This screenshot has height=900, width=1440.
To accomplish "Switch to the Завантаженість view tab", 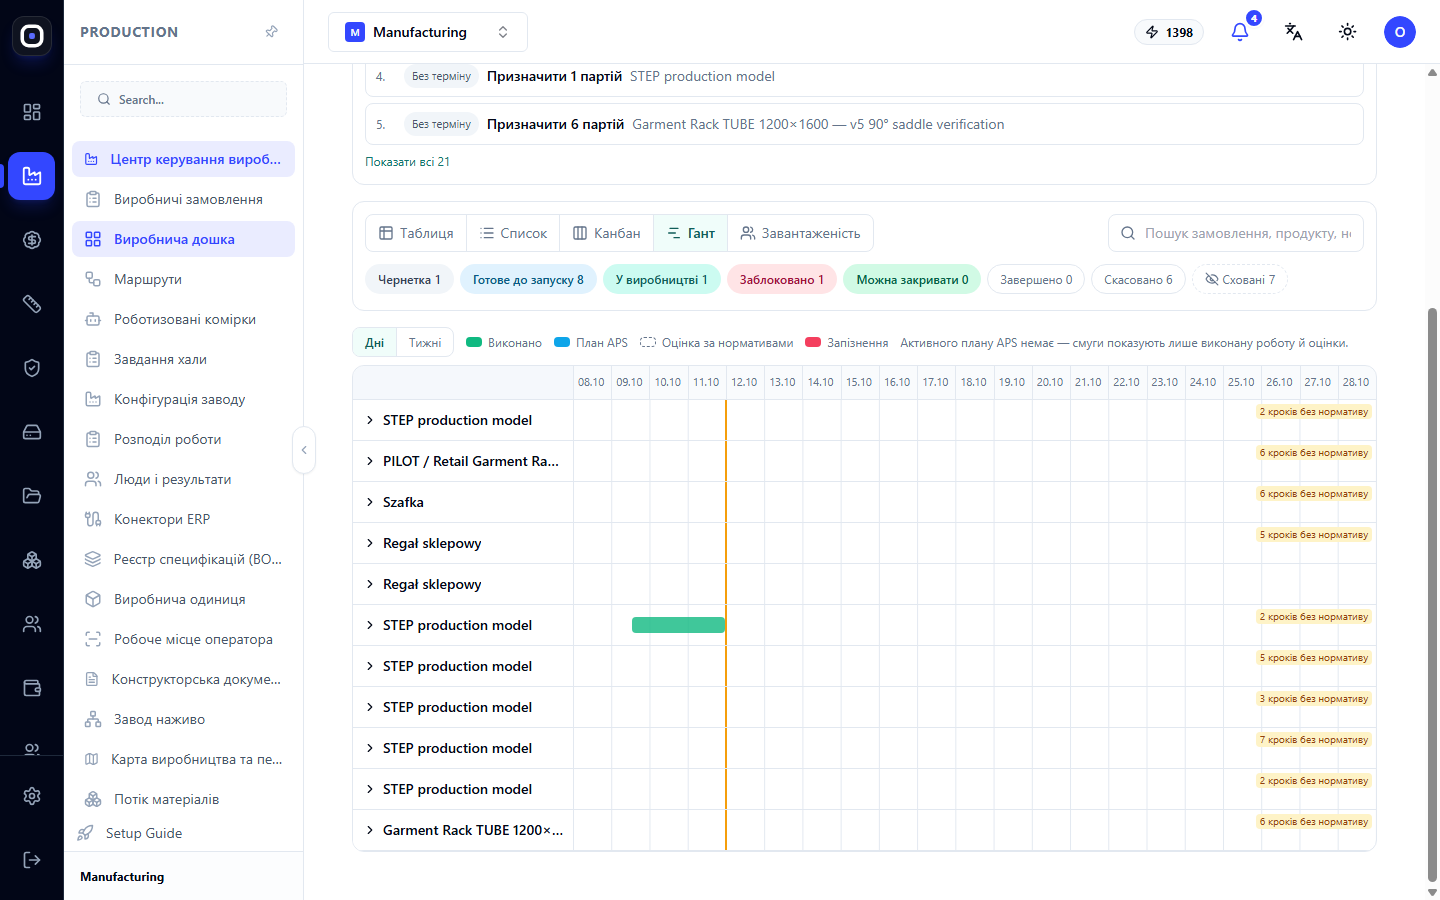I will tap(800, 233).
